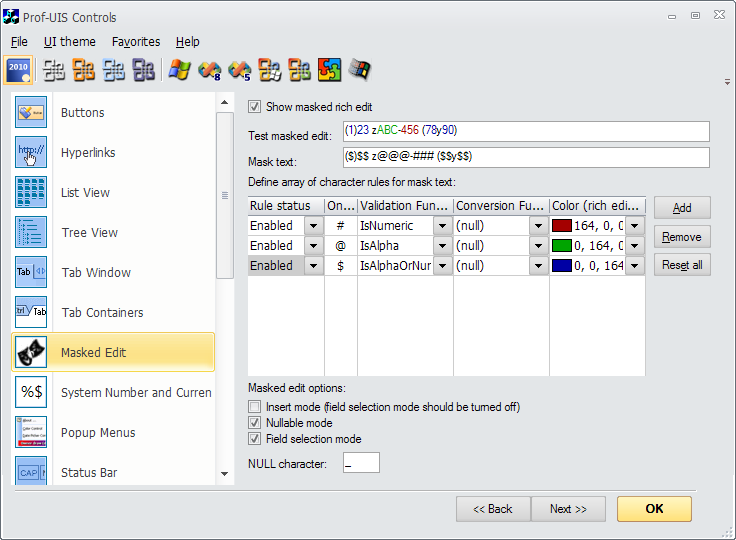
Task: Open color dropdown for 164, 0, 0 row
Action: coord(635,226)
